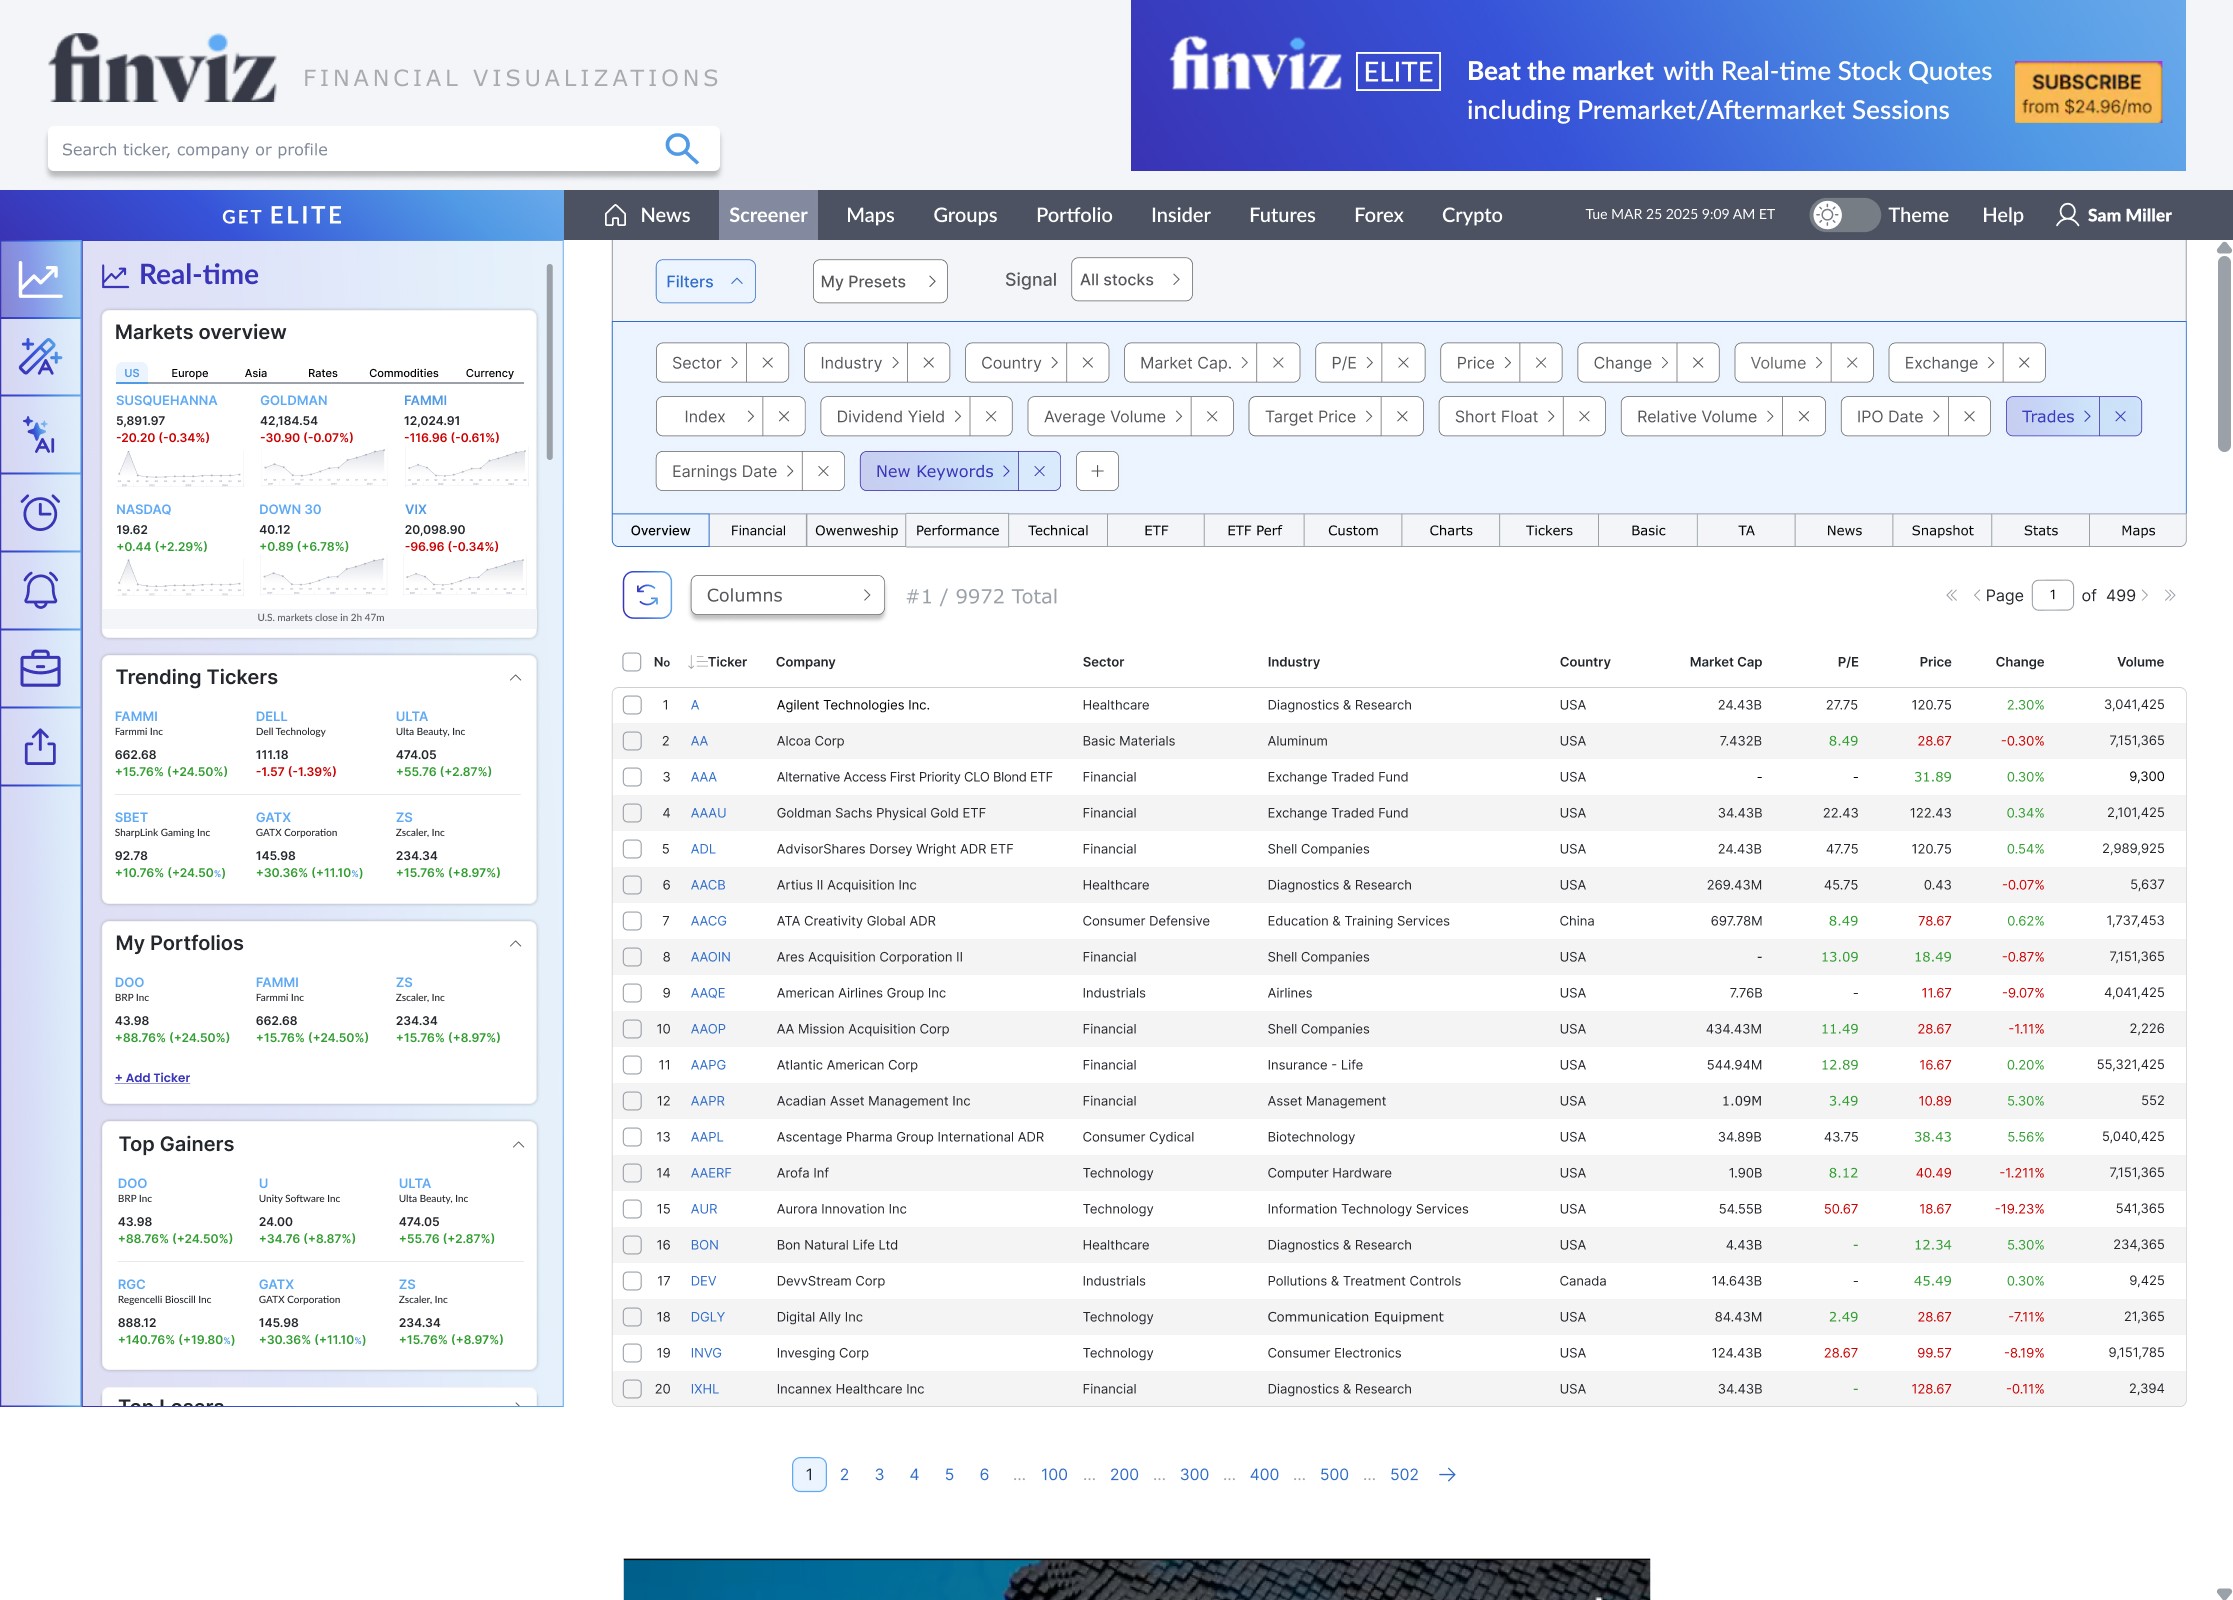Image resolution: width=2233 pixels, height=1600 pixels.
Task: Toggle the light/dark Theme switch
Action: [1845, 215]
